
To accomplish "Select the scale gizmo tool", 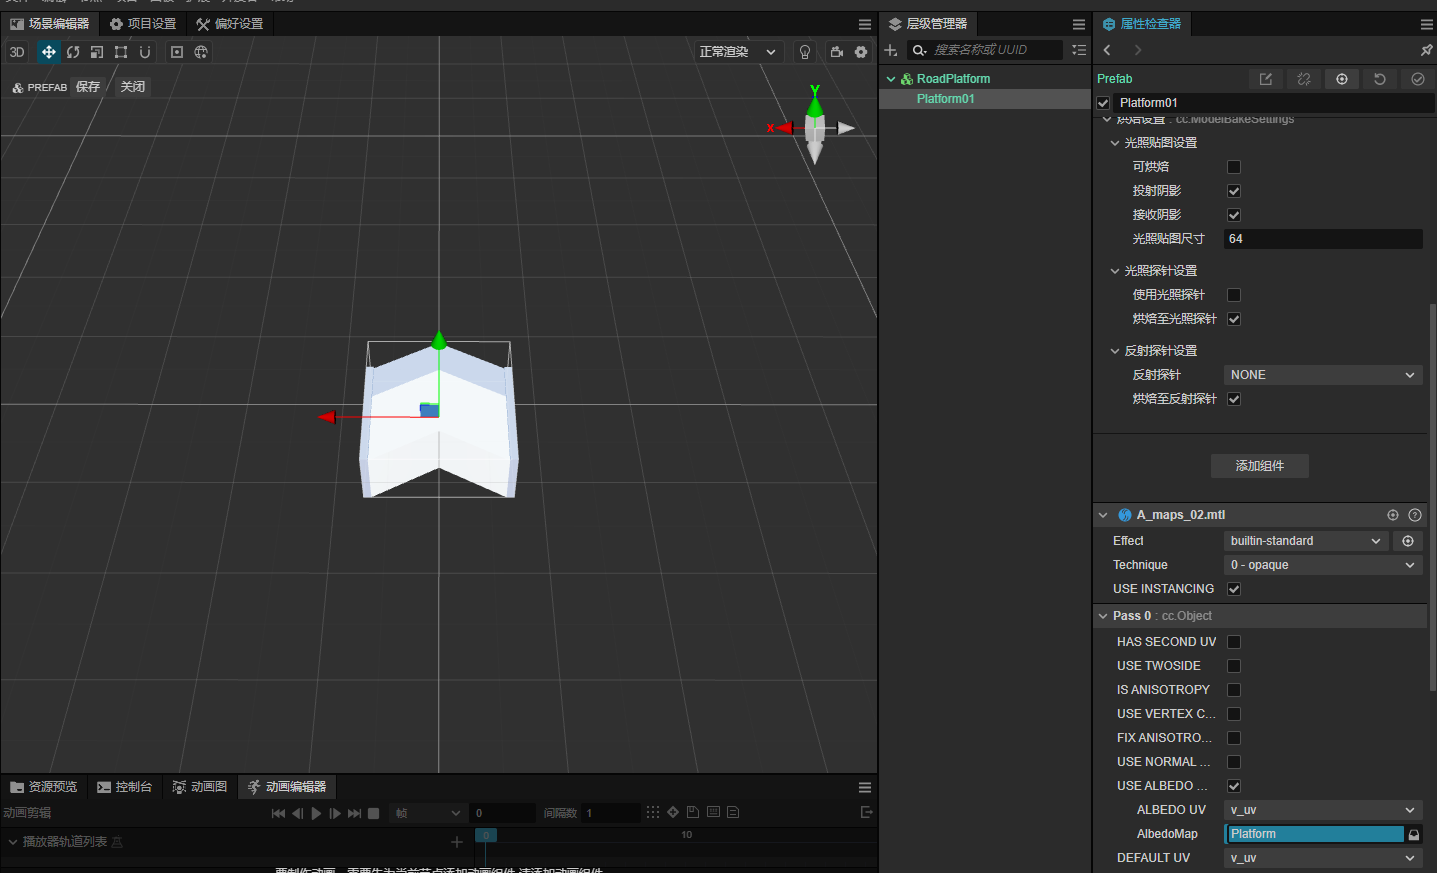I will pyautogui.click(x=97, y=52).
